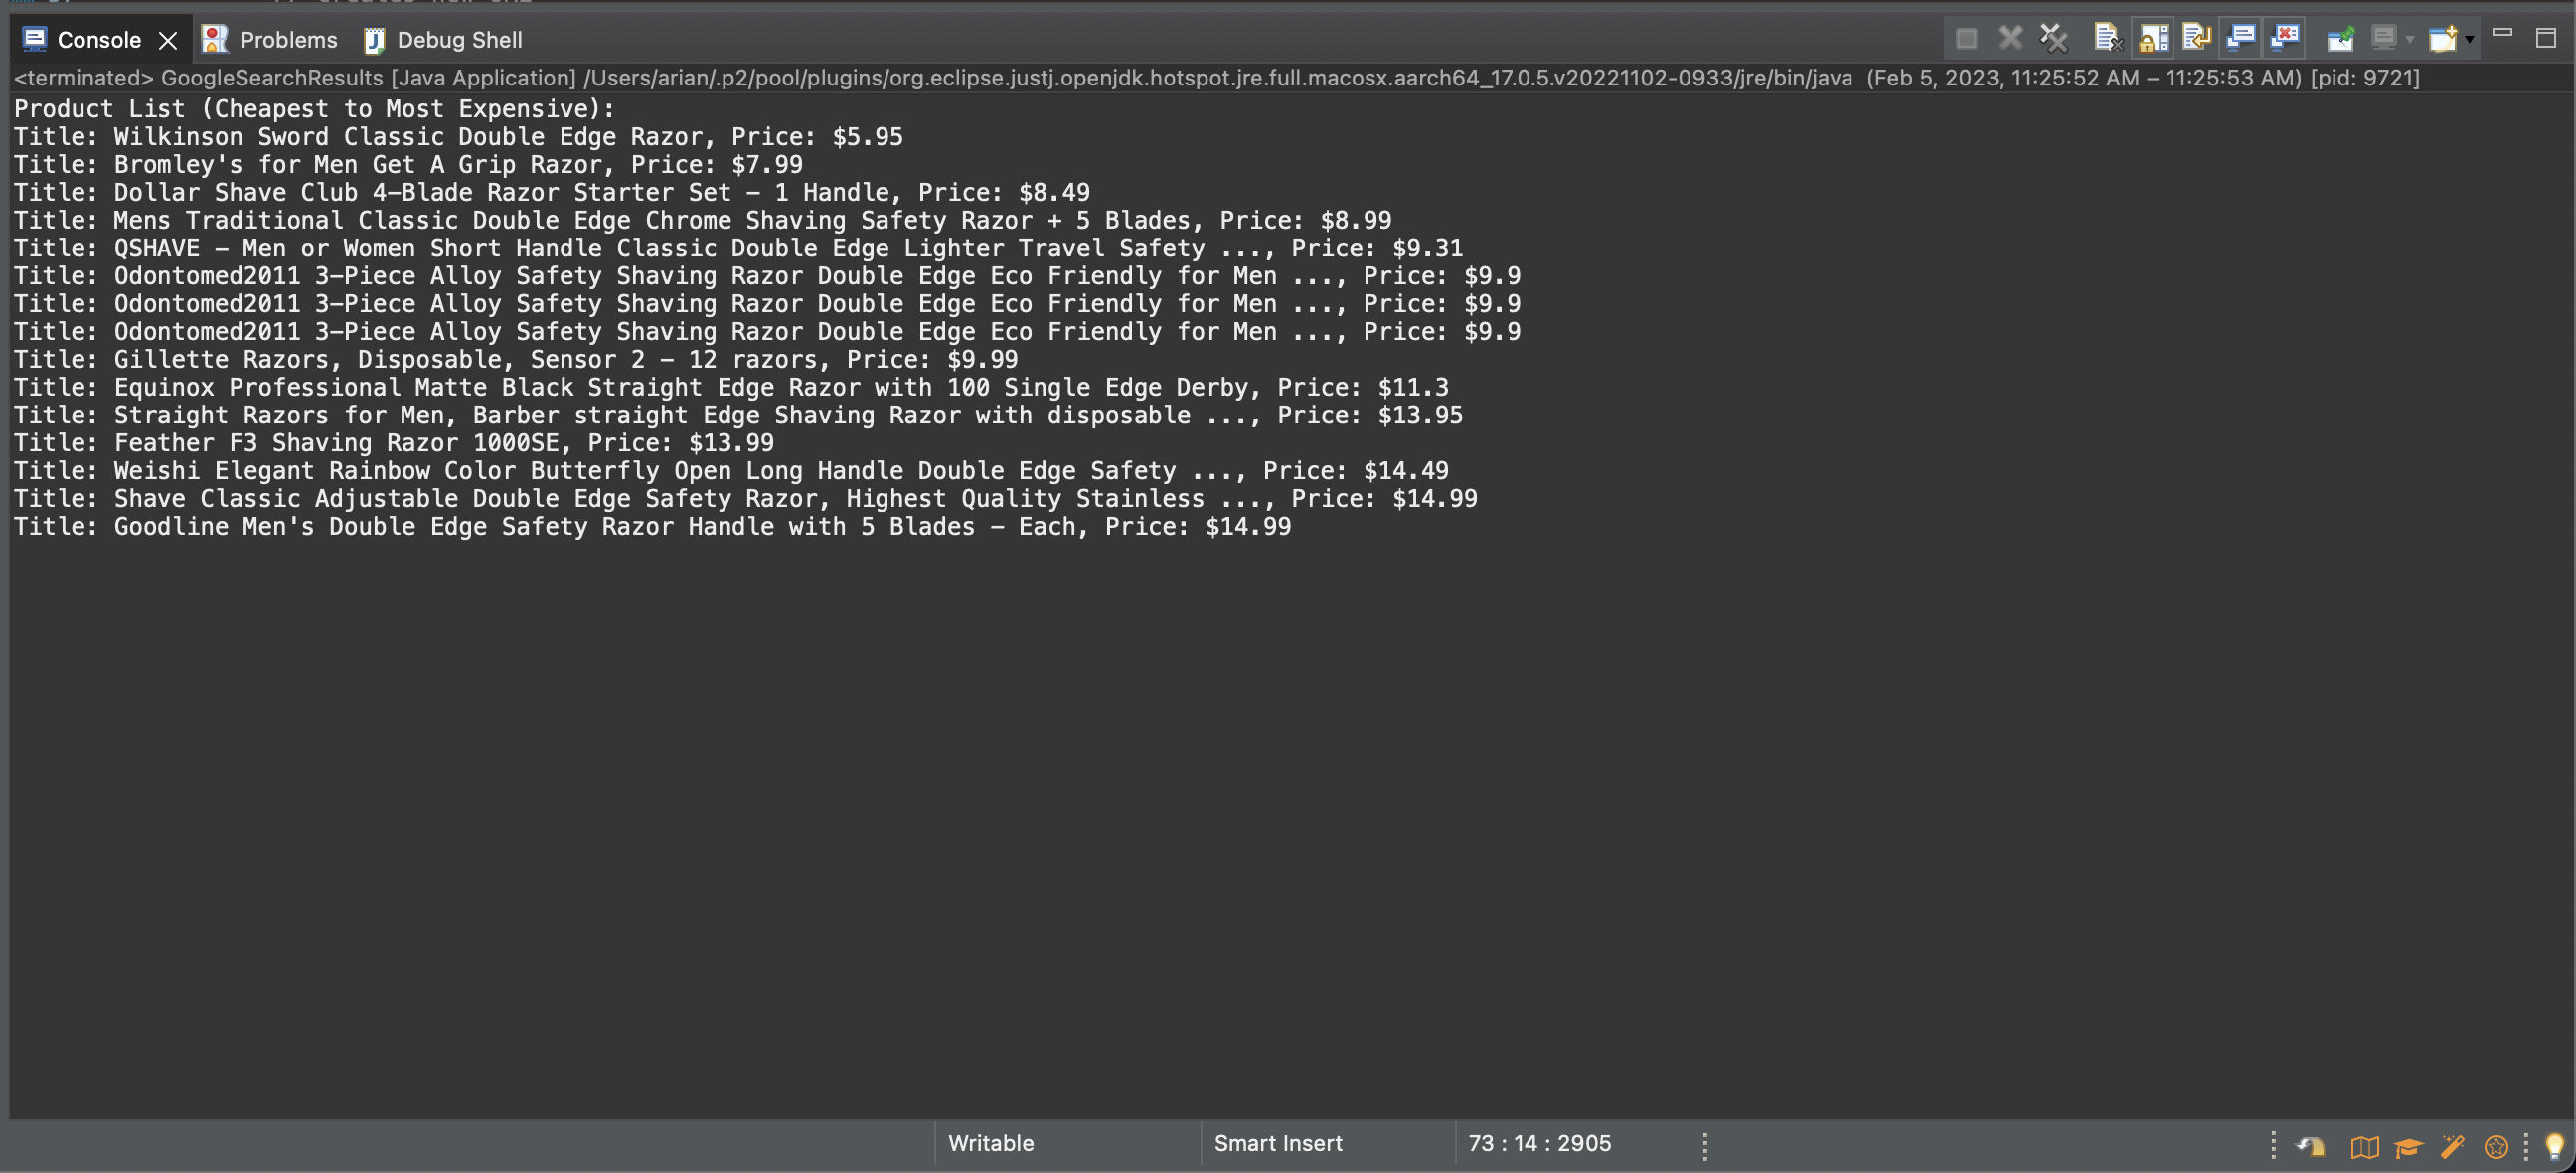Click the Open Console new window icon
This screenshot has width=2576, height=1173.
pyautogui.click(x=2442, y=39)
